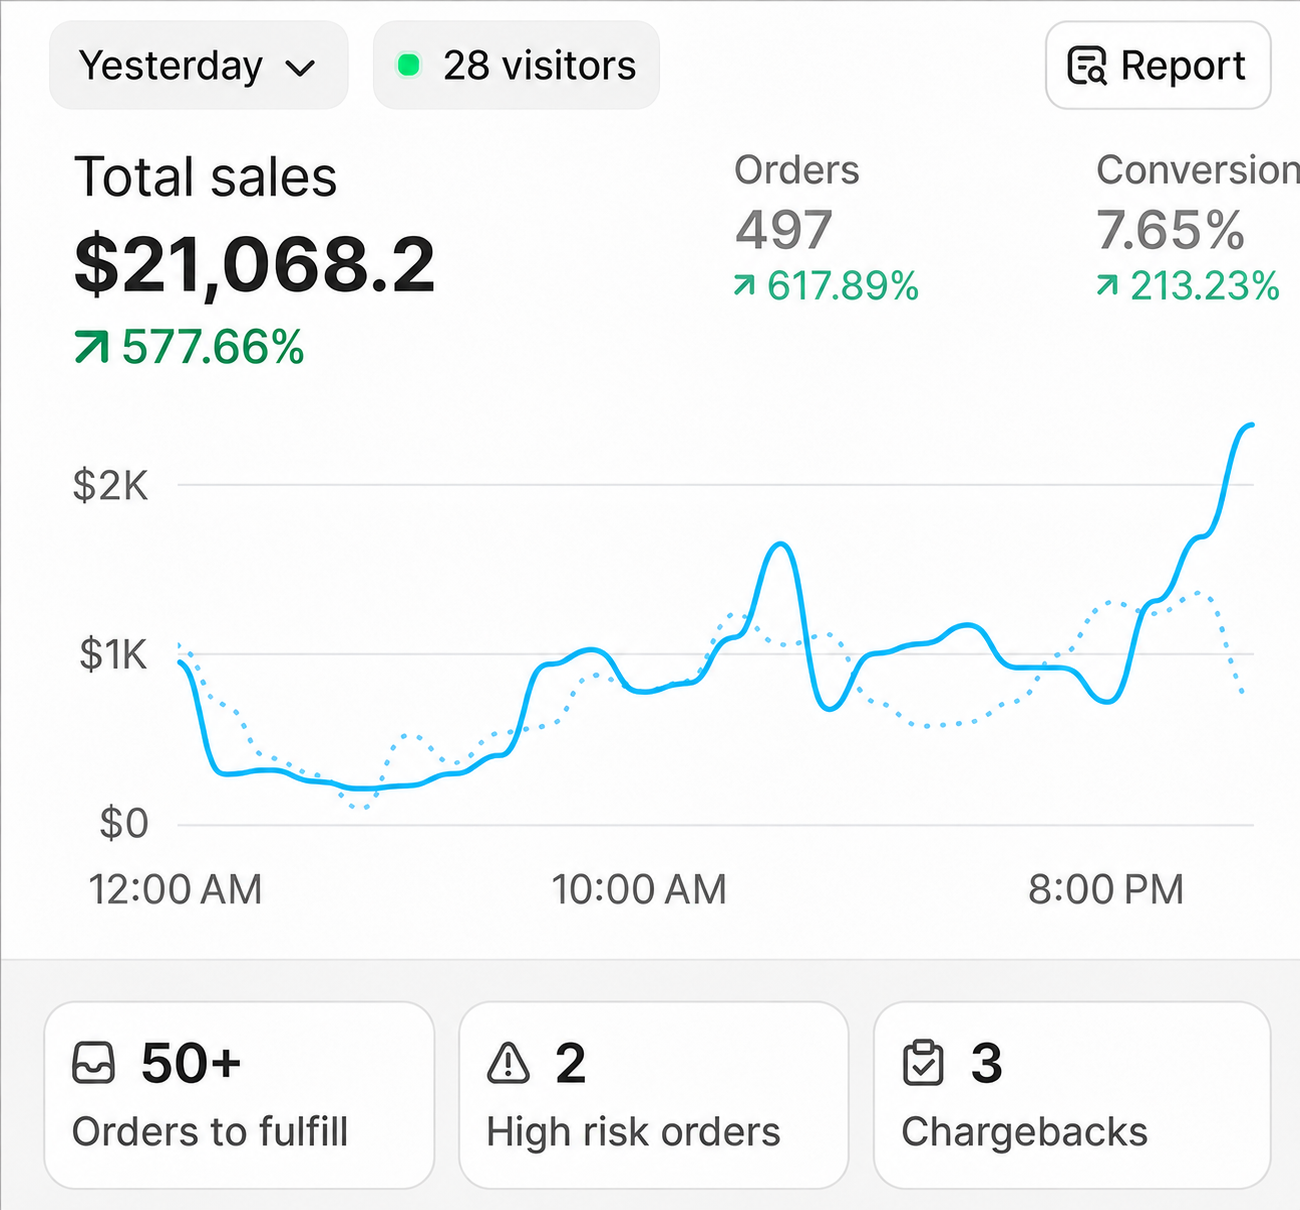The width and height of the screenshot is (1300, 1210).
Task: Click the green arrow beside 577.66%
Action: pos(91,348)
